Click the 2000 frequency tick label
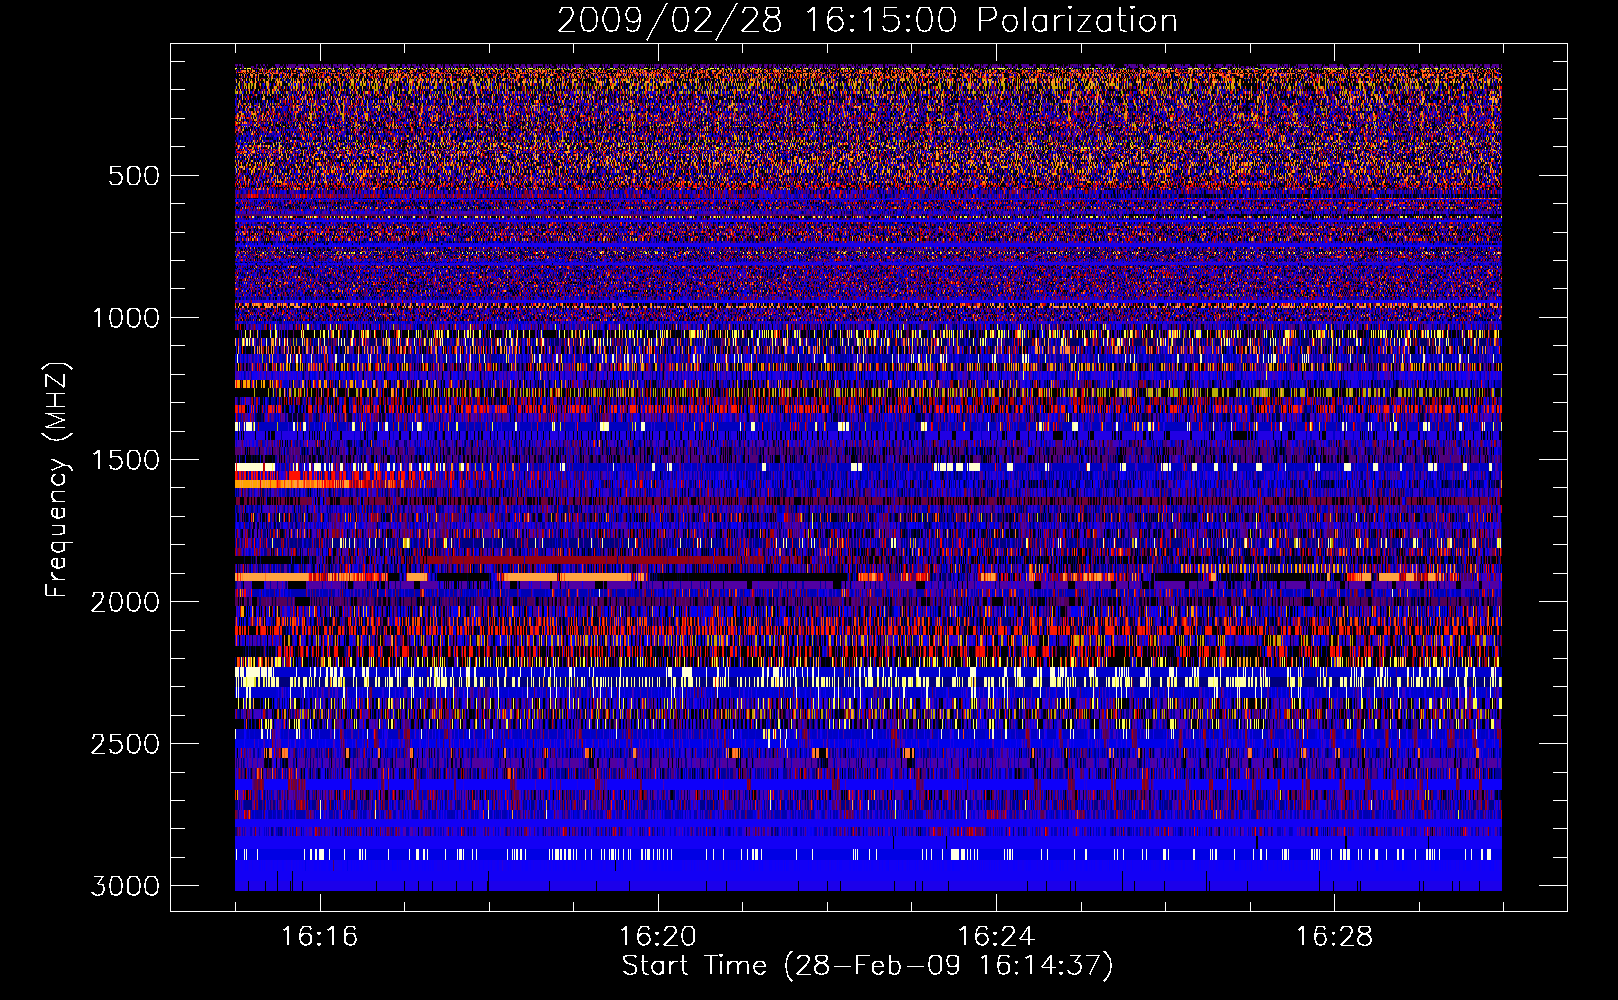The width and height of the screenshot is (1618, 1000). click(125, 602)
